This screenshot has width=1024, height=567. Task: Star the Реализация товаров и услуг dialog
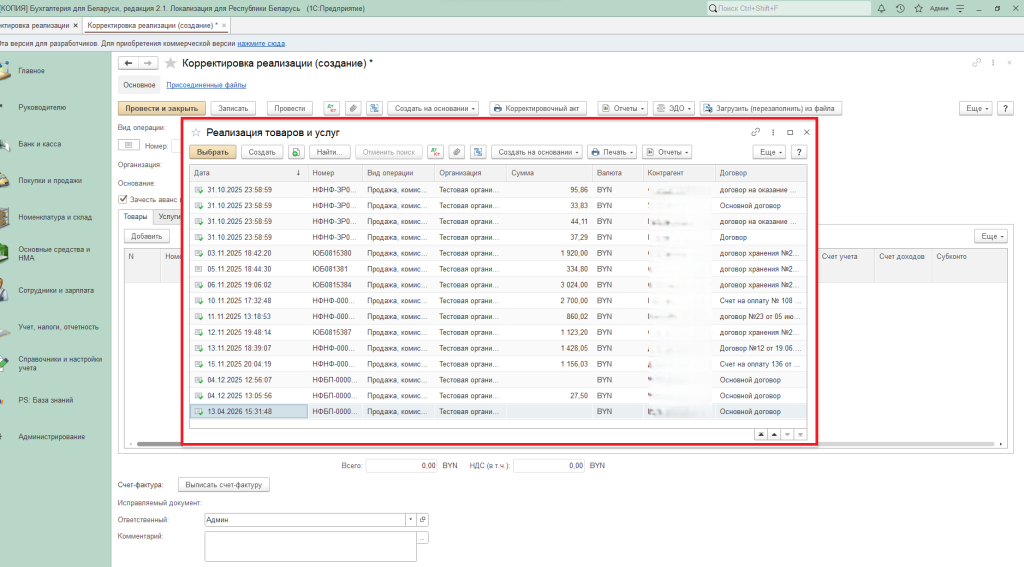[196, 132]
